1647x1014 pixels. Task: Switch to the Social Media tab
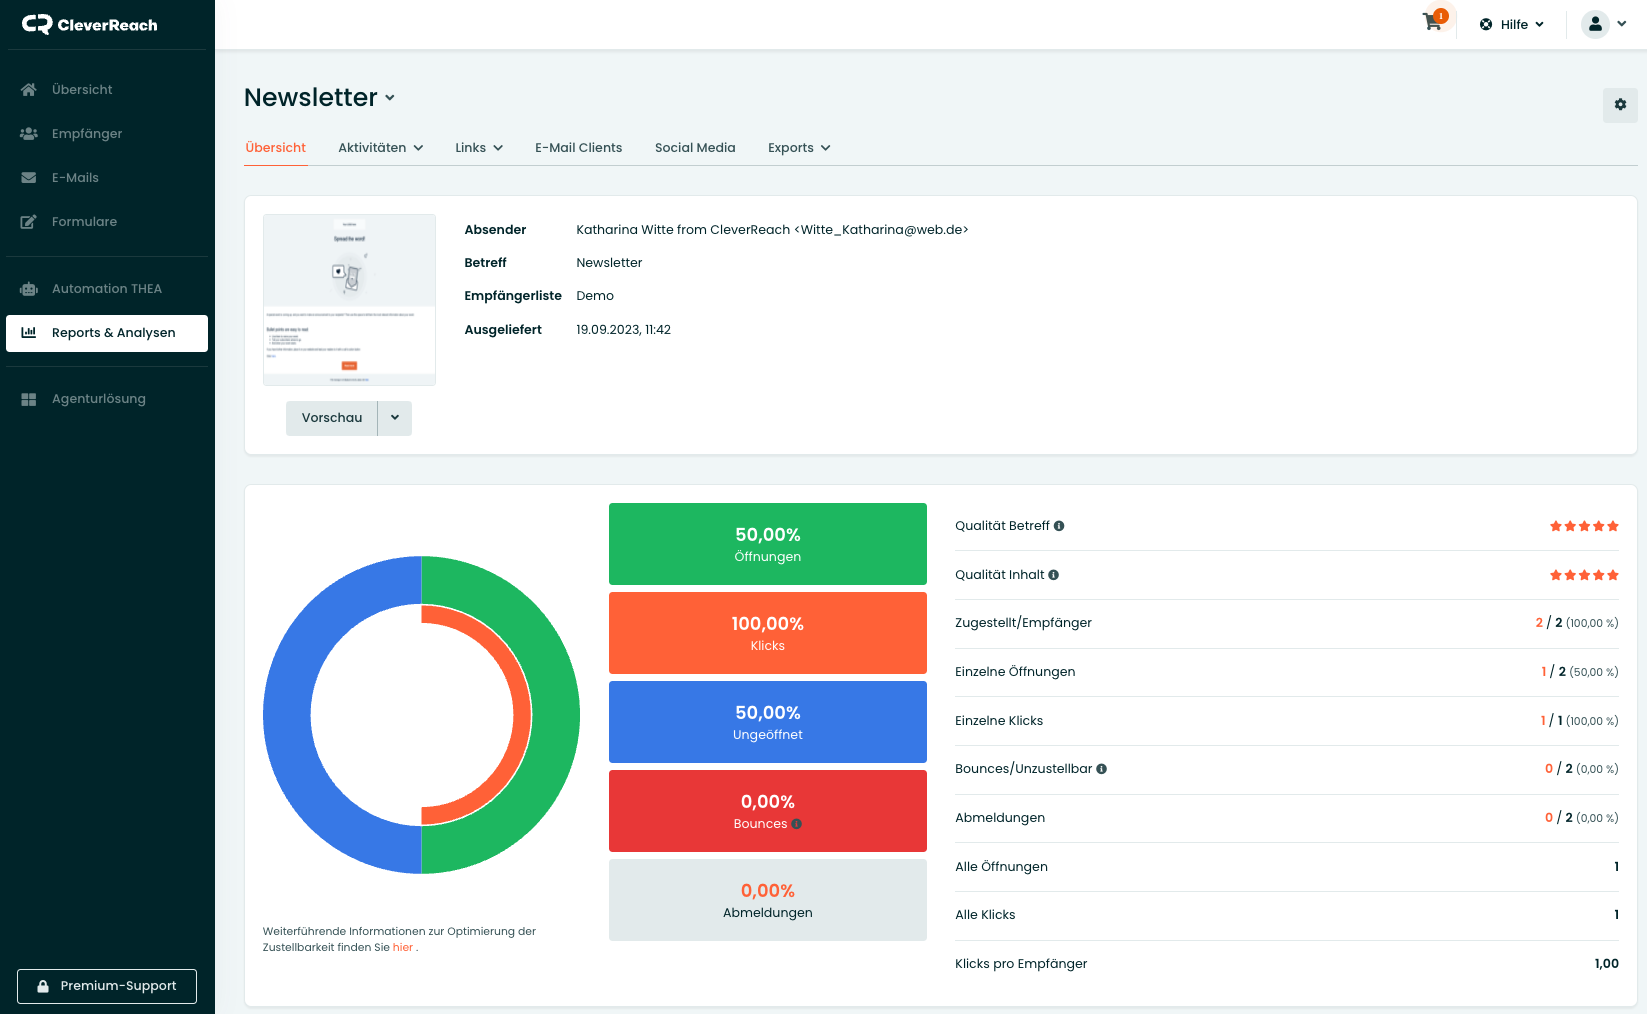pyautogui.click(x=695, y=148)
